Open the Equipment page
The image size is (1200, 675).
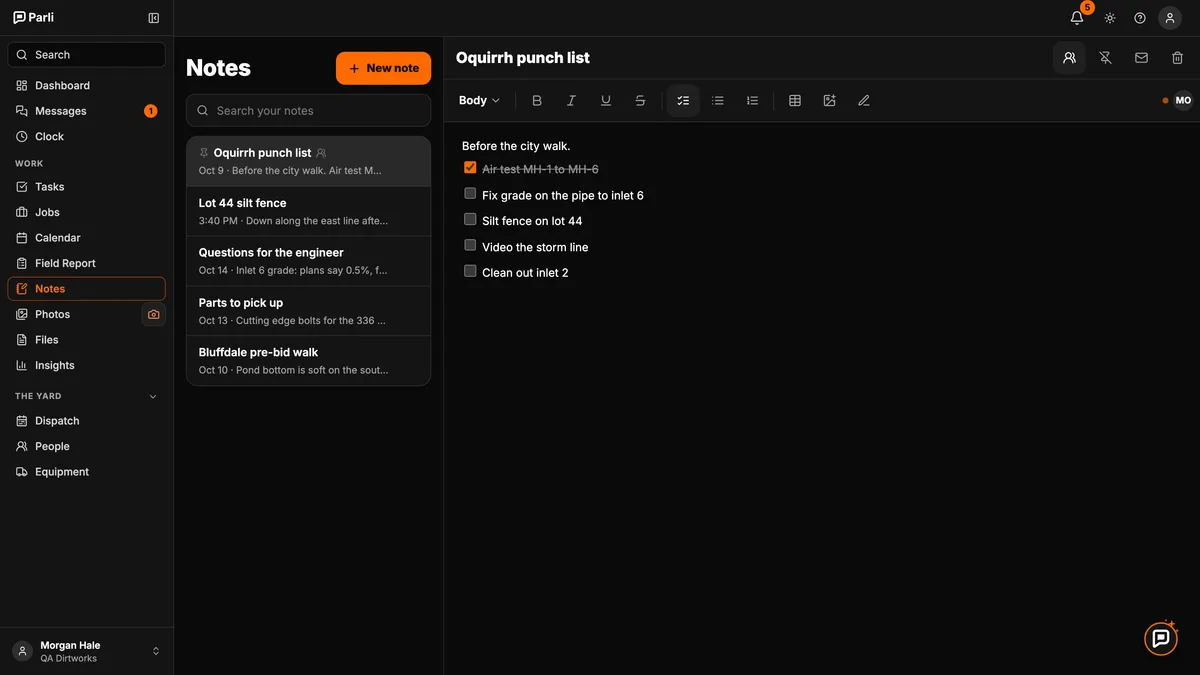point(86,472)
